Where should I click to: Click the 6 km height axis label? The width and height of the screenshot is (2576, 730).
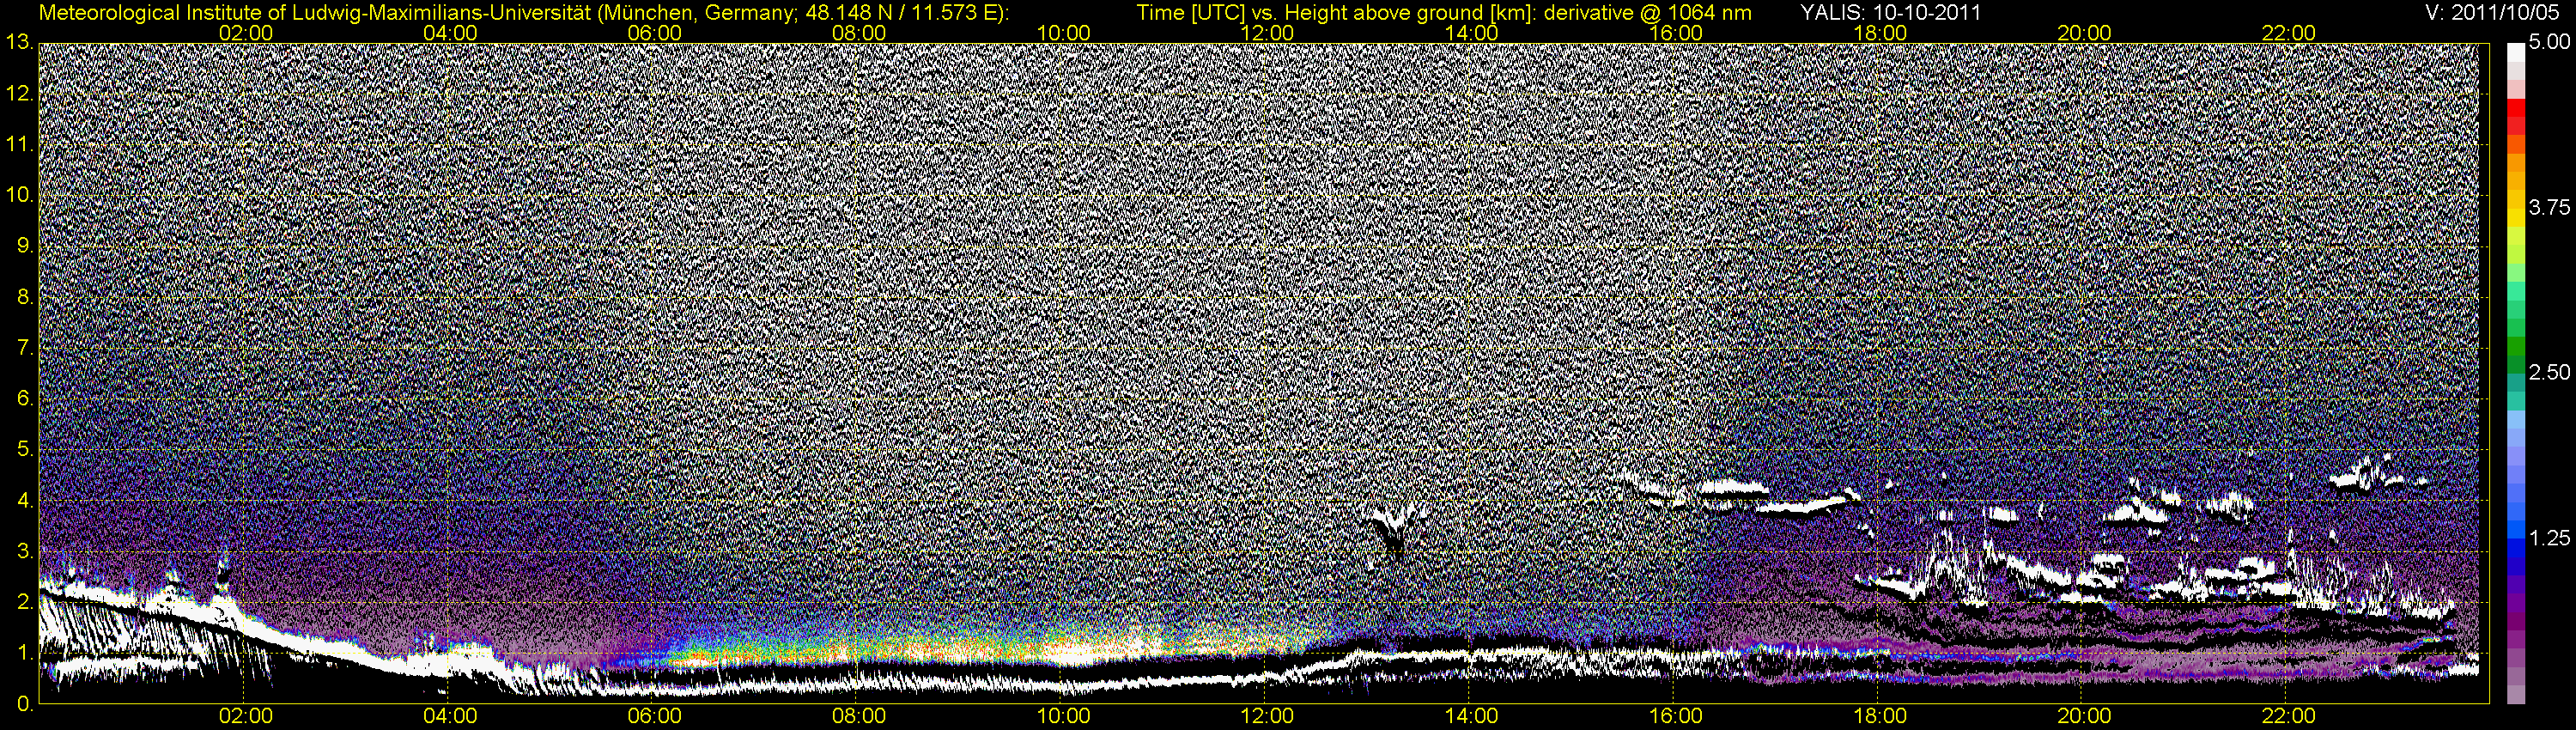pos(25,399)
